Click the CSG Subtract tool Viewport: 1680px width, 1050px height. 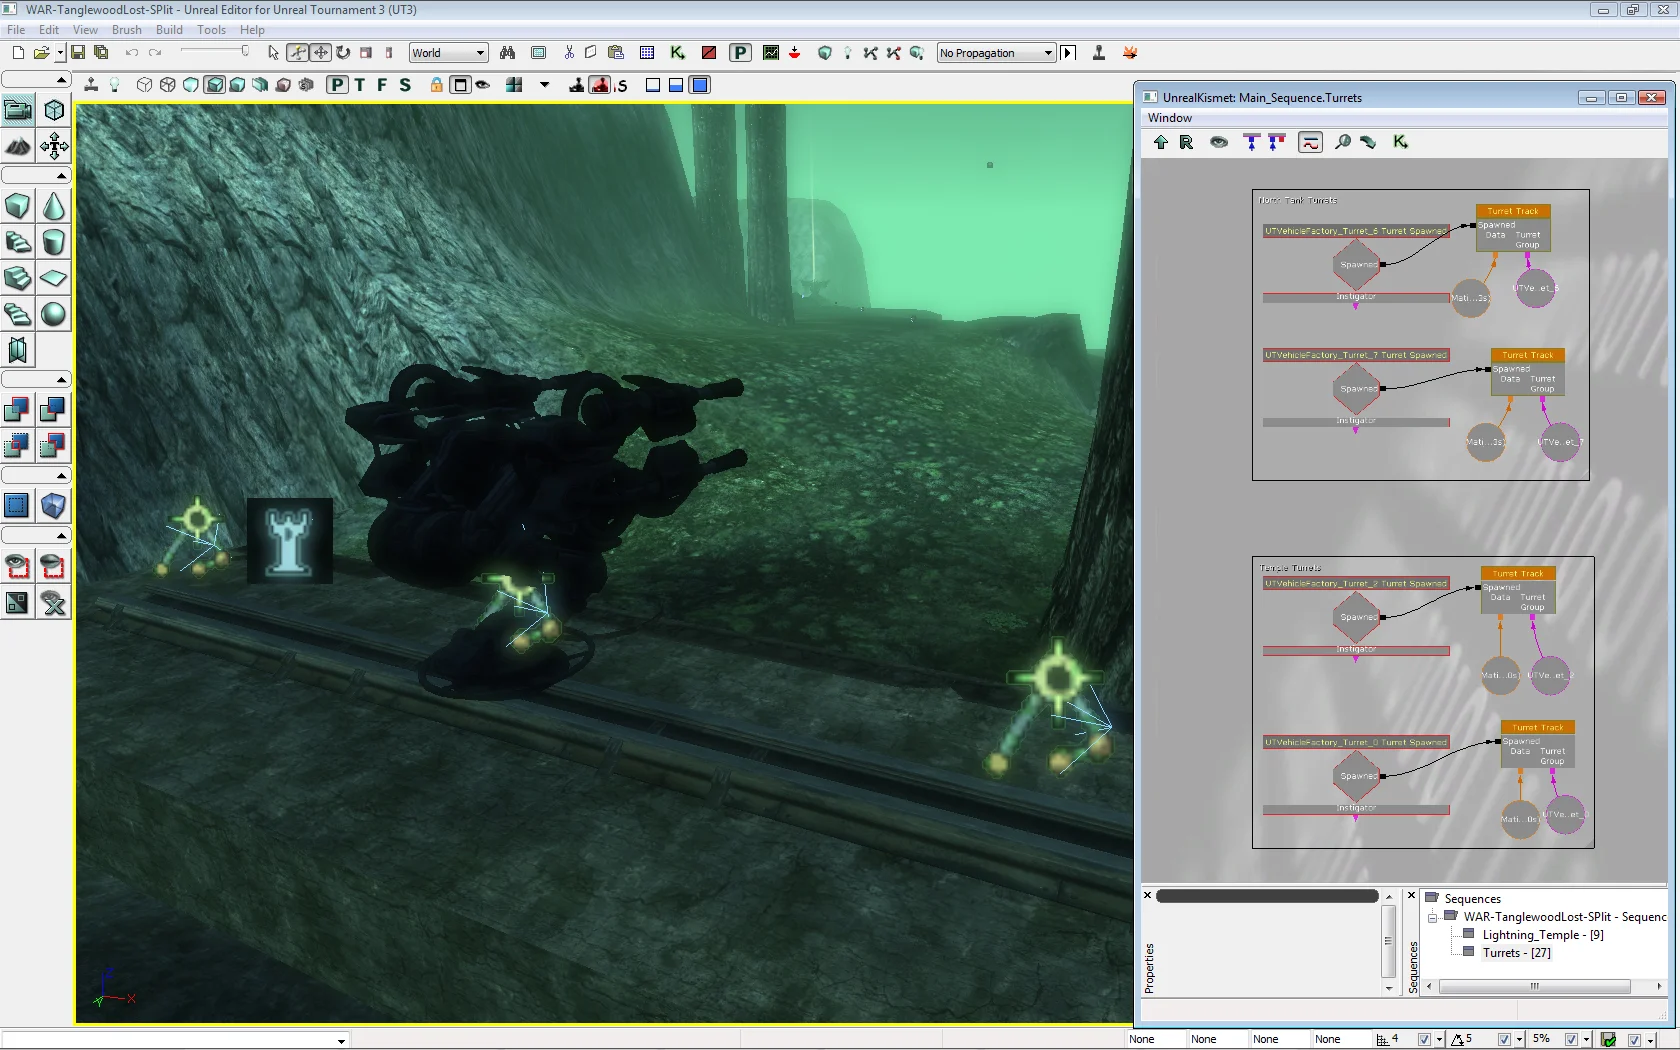coord(54,409)
